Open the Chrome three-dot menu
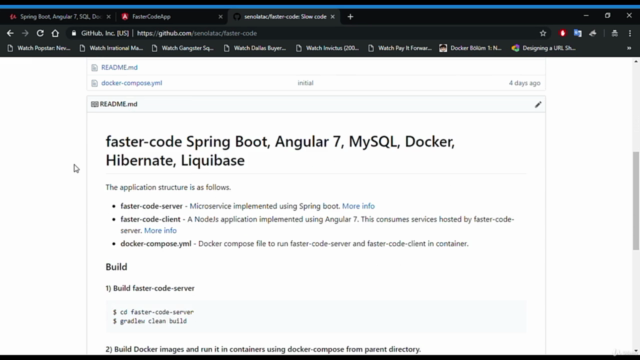This screenshot has width=640, height=360. [x=630, y=33]
